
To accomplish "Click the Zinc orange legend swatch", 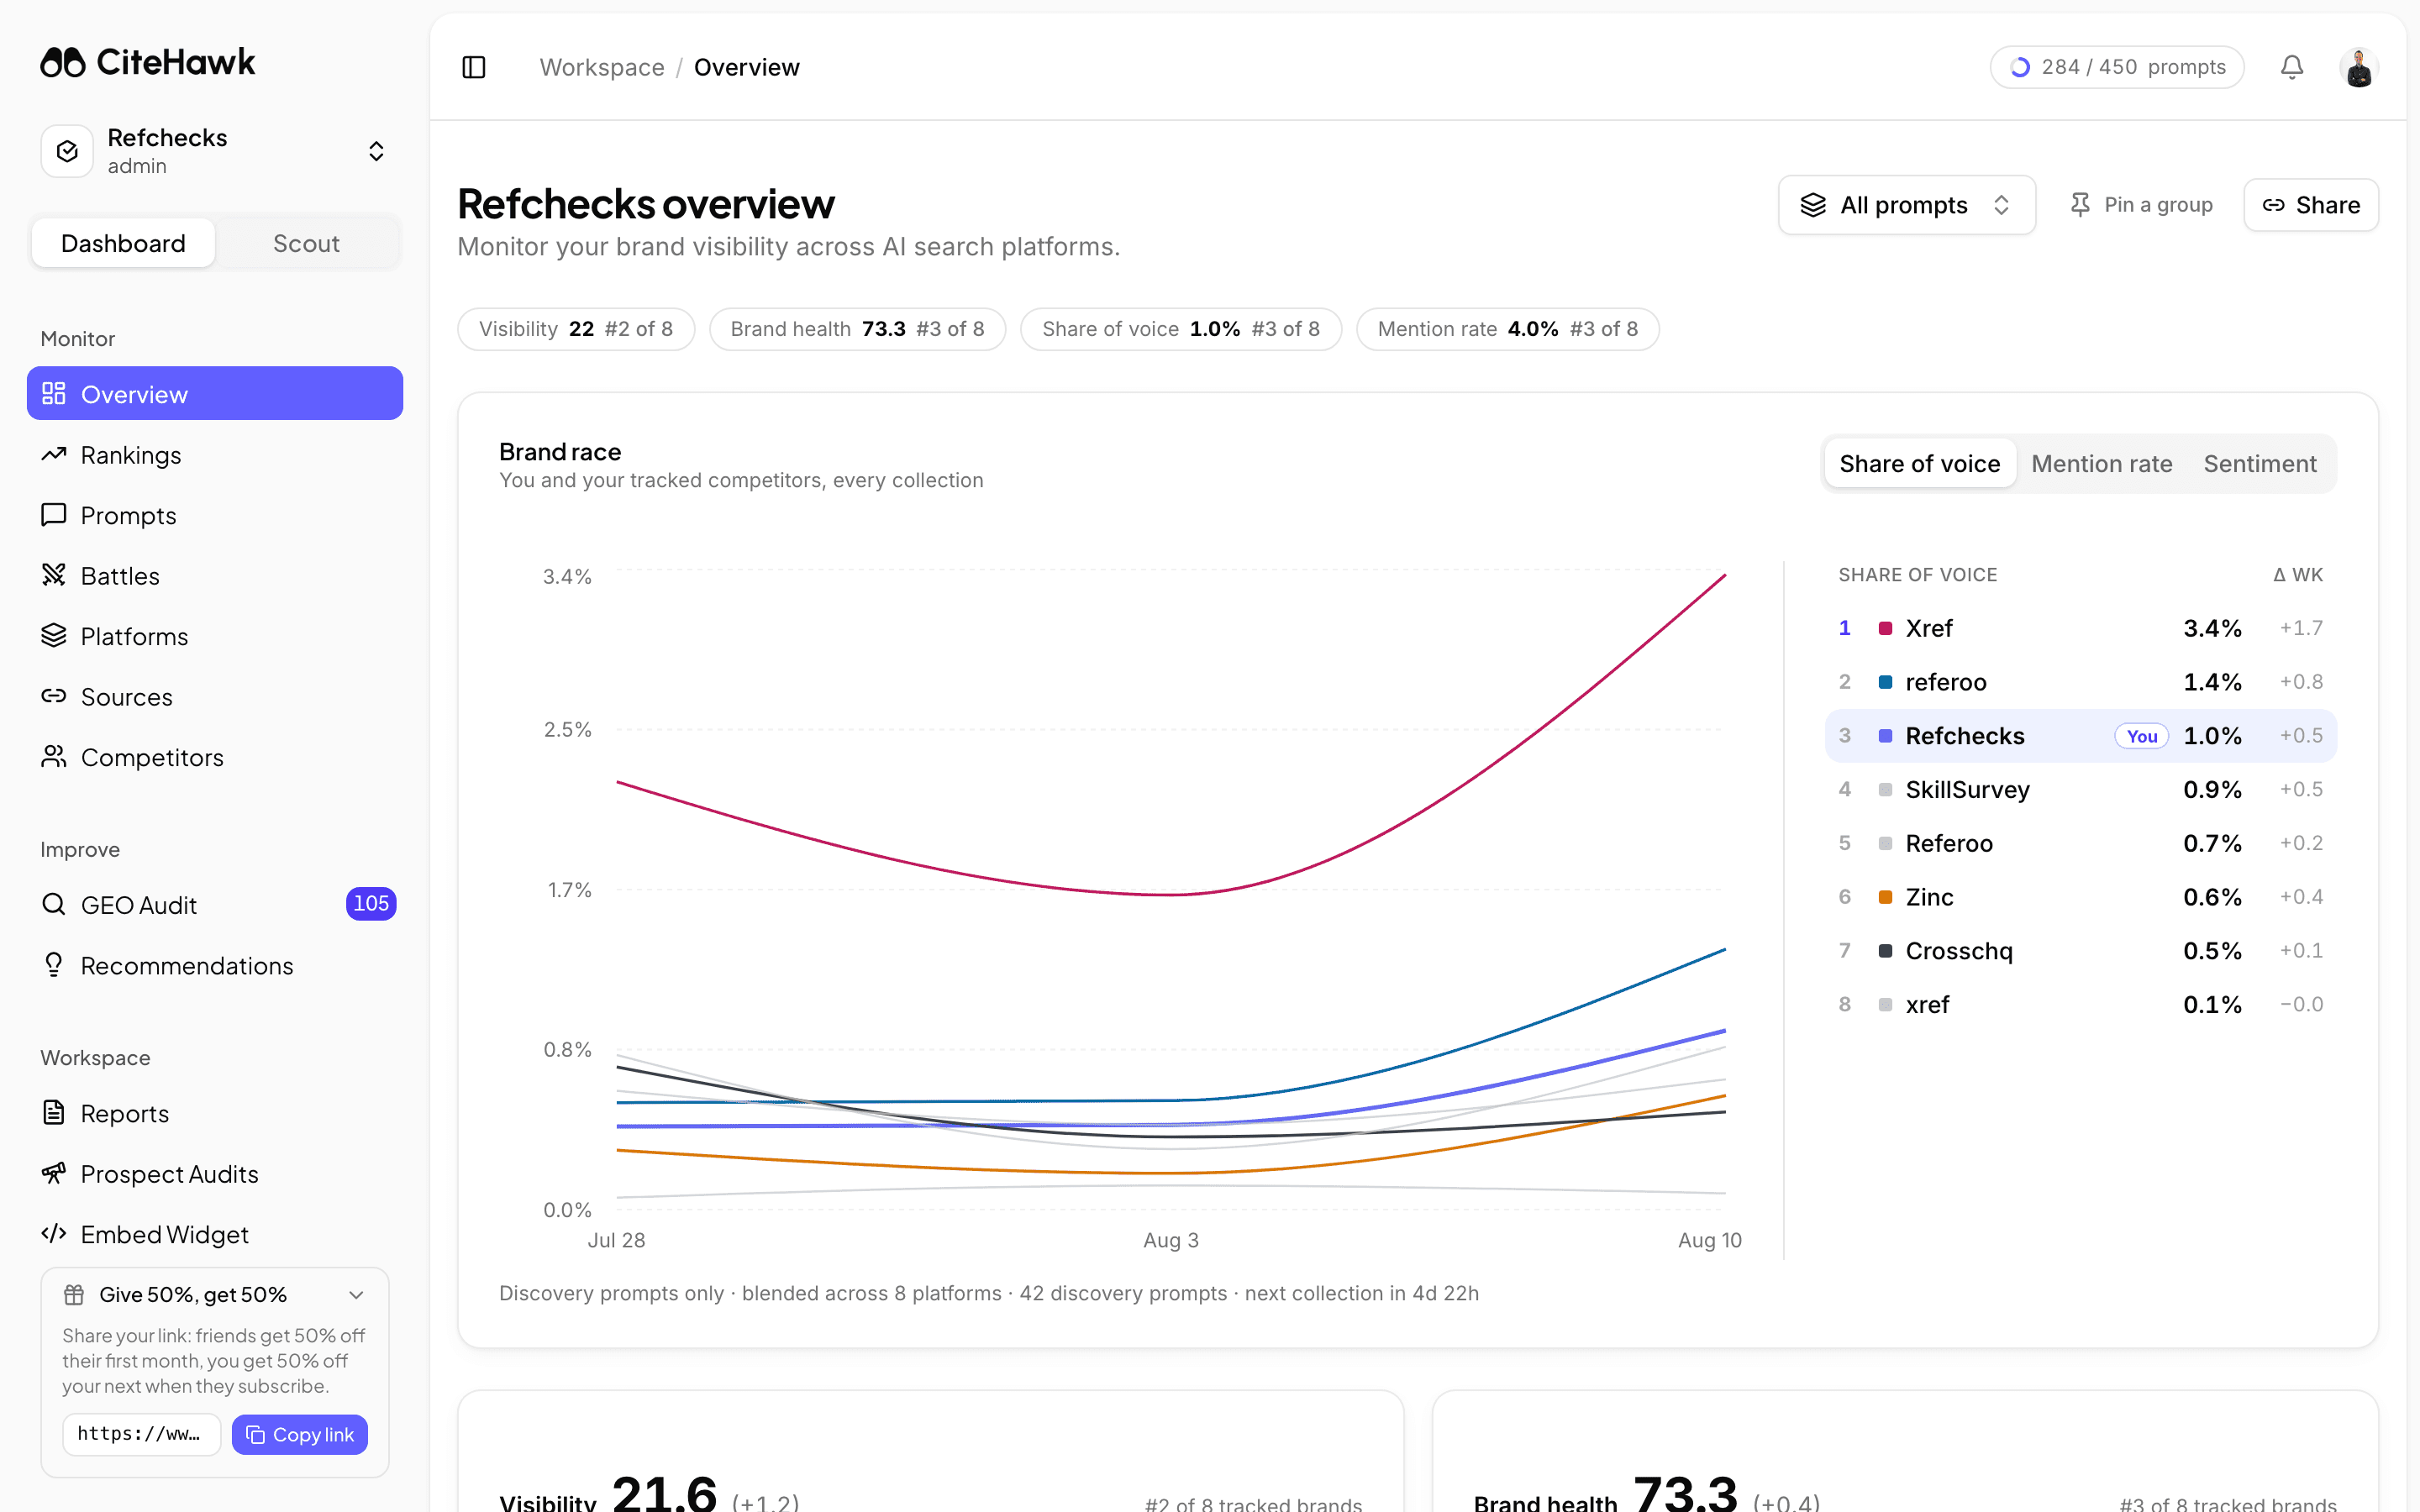I will tap(1885, 897).
